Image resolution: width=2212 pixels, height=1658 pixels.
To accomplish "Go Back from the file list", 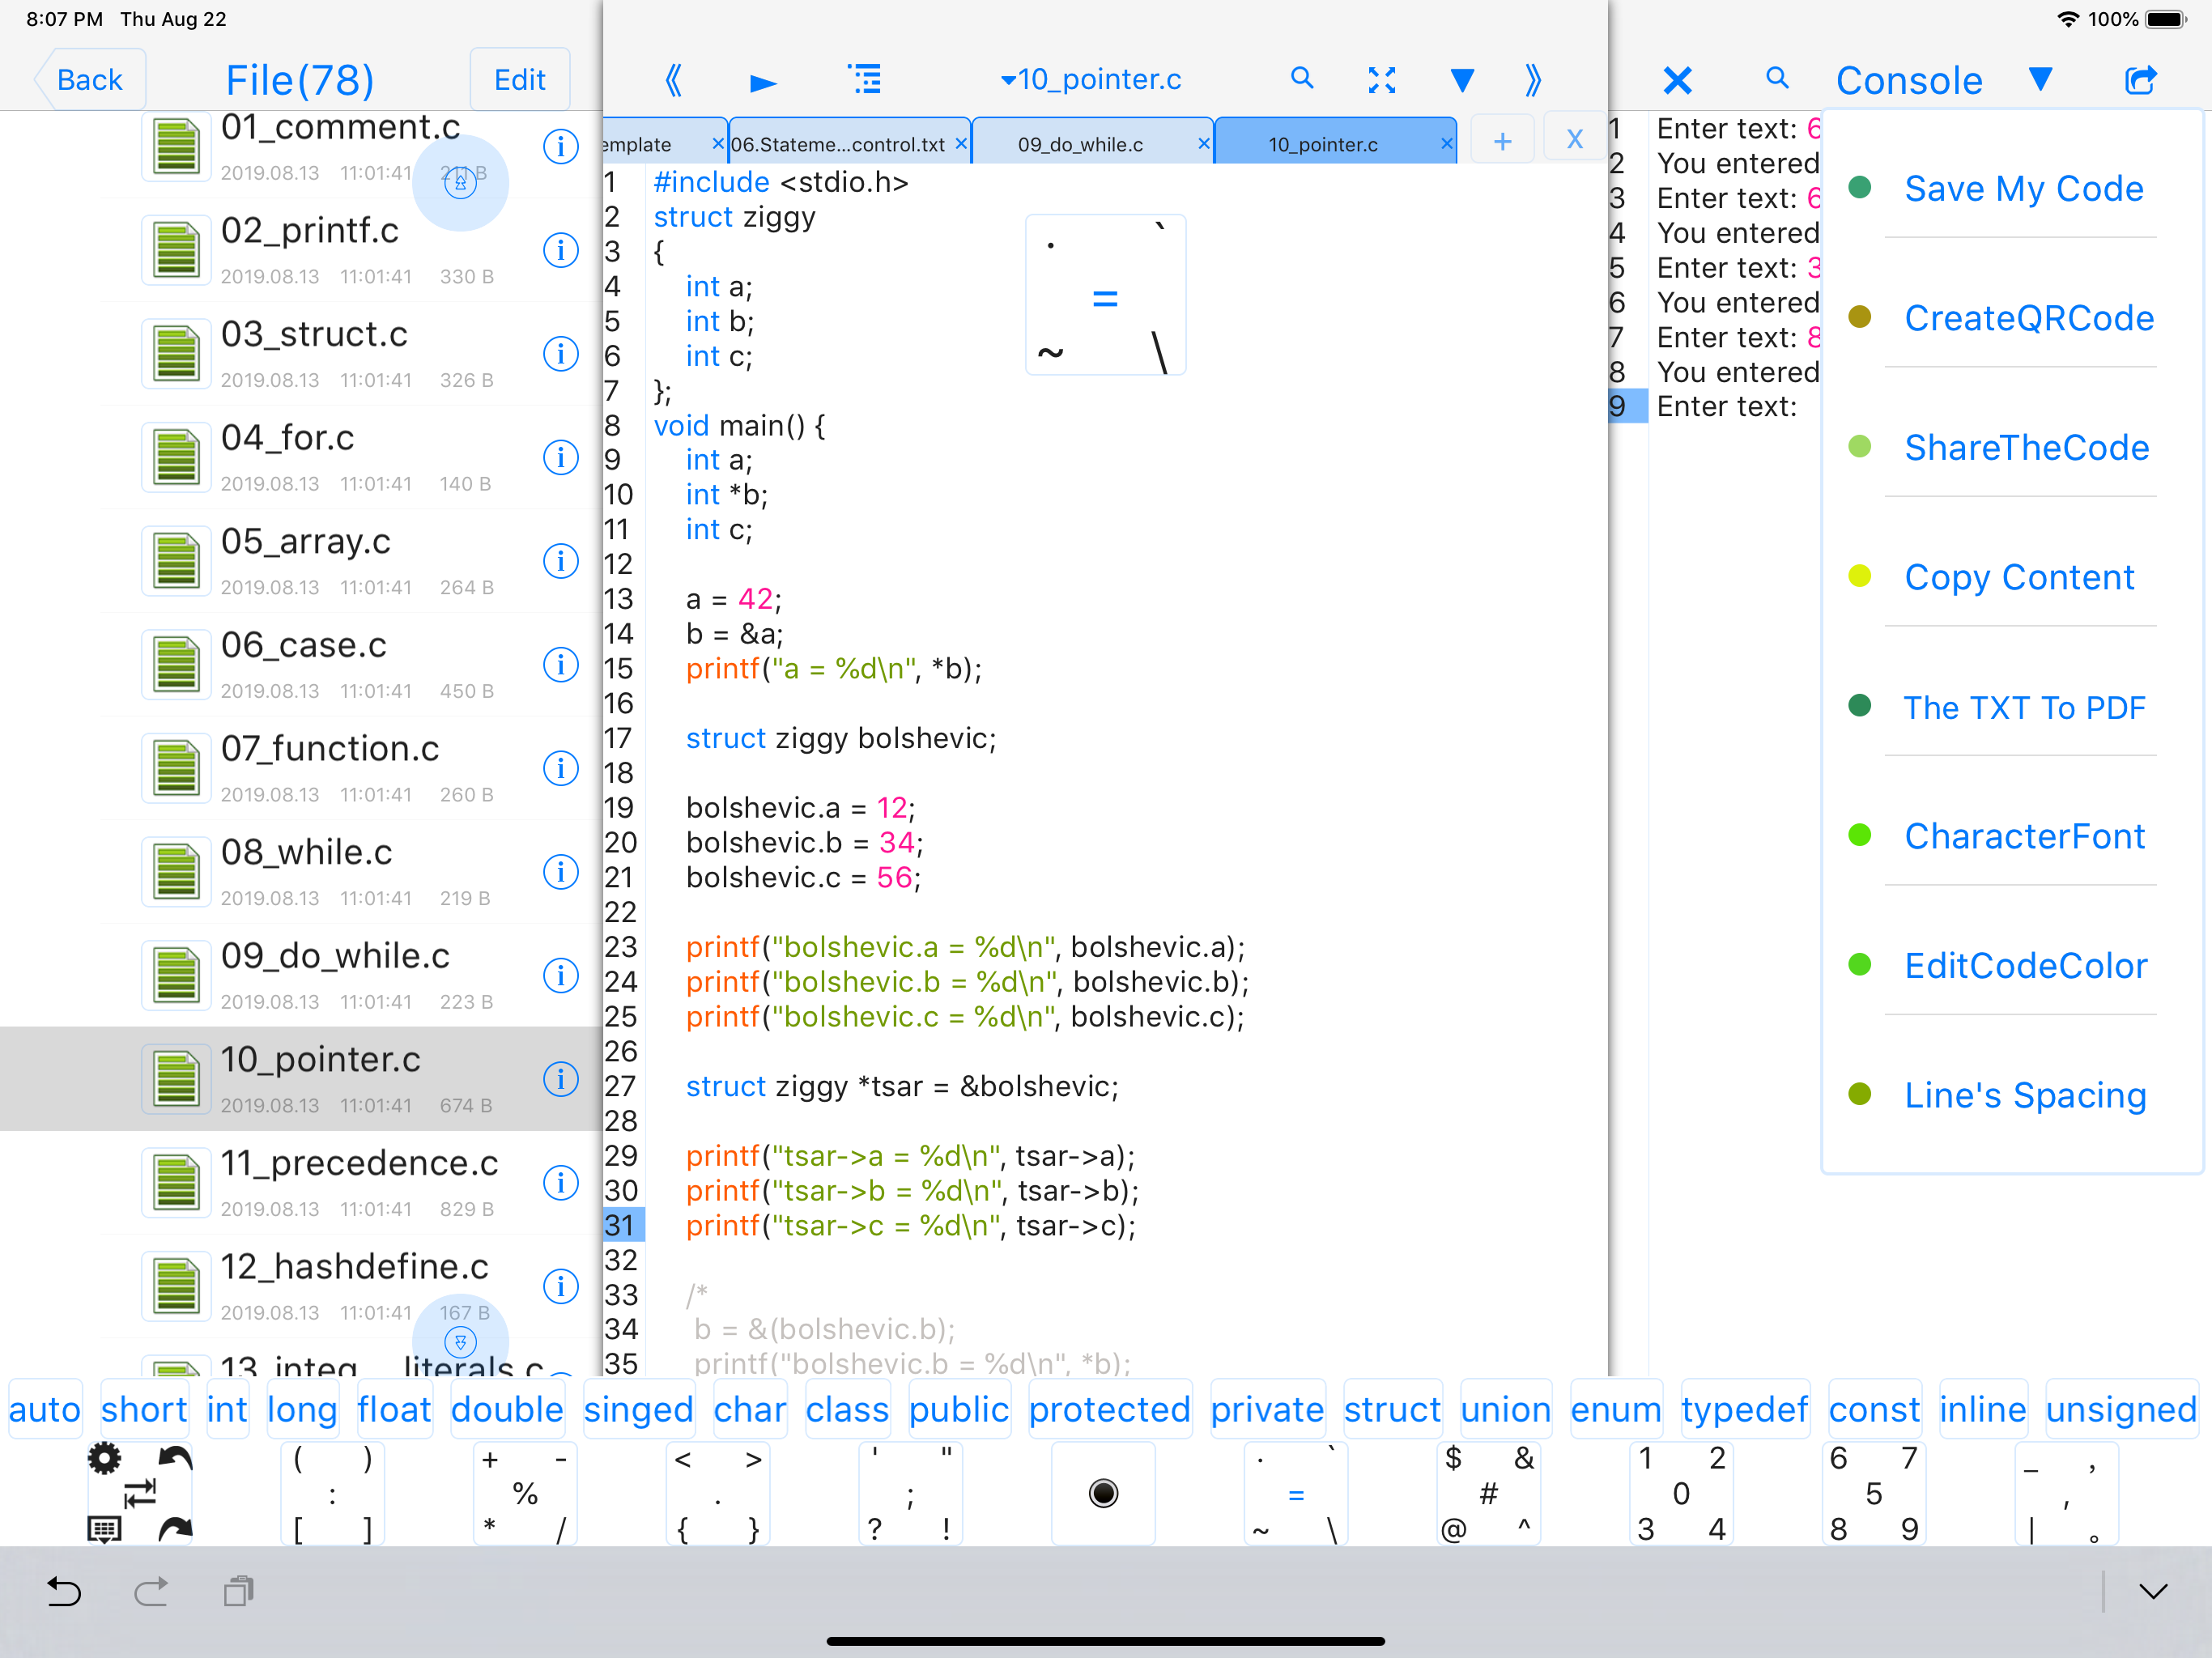I will pyautogui.click(x=89, y=80).
